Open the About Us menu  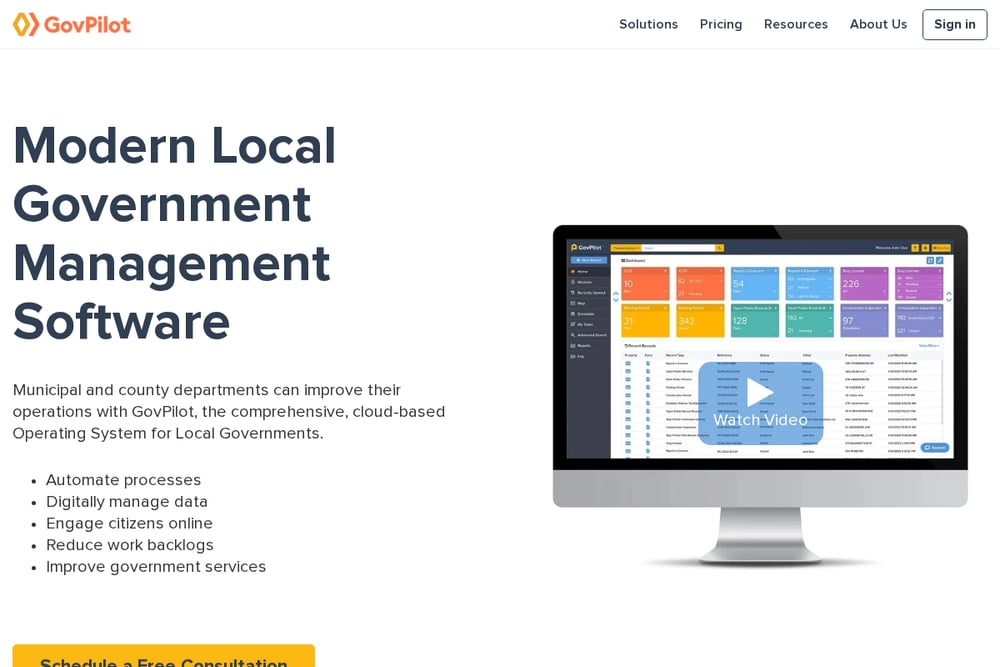coord(878,24)
